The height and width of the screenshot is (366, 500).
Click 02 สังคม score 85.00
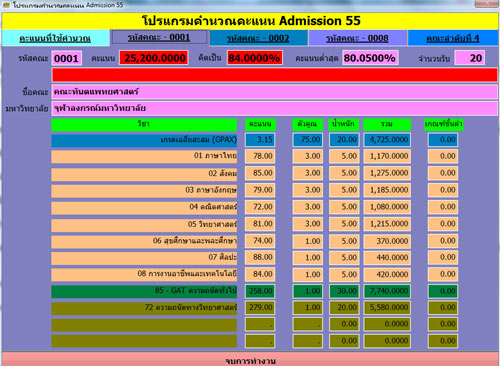[x=260, y=173]
